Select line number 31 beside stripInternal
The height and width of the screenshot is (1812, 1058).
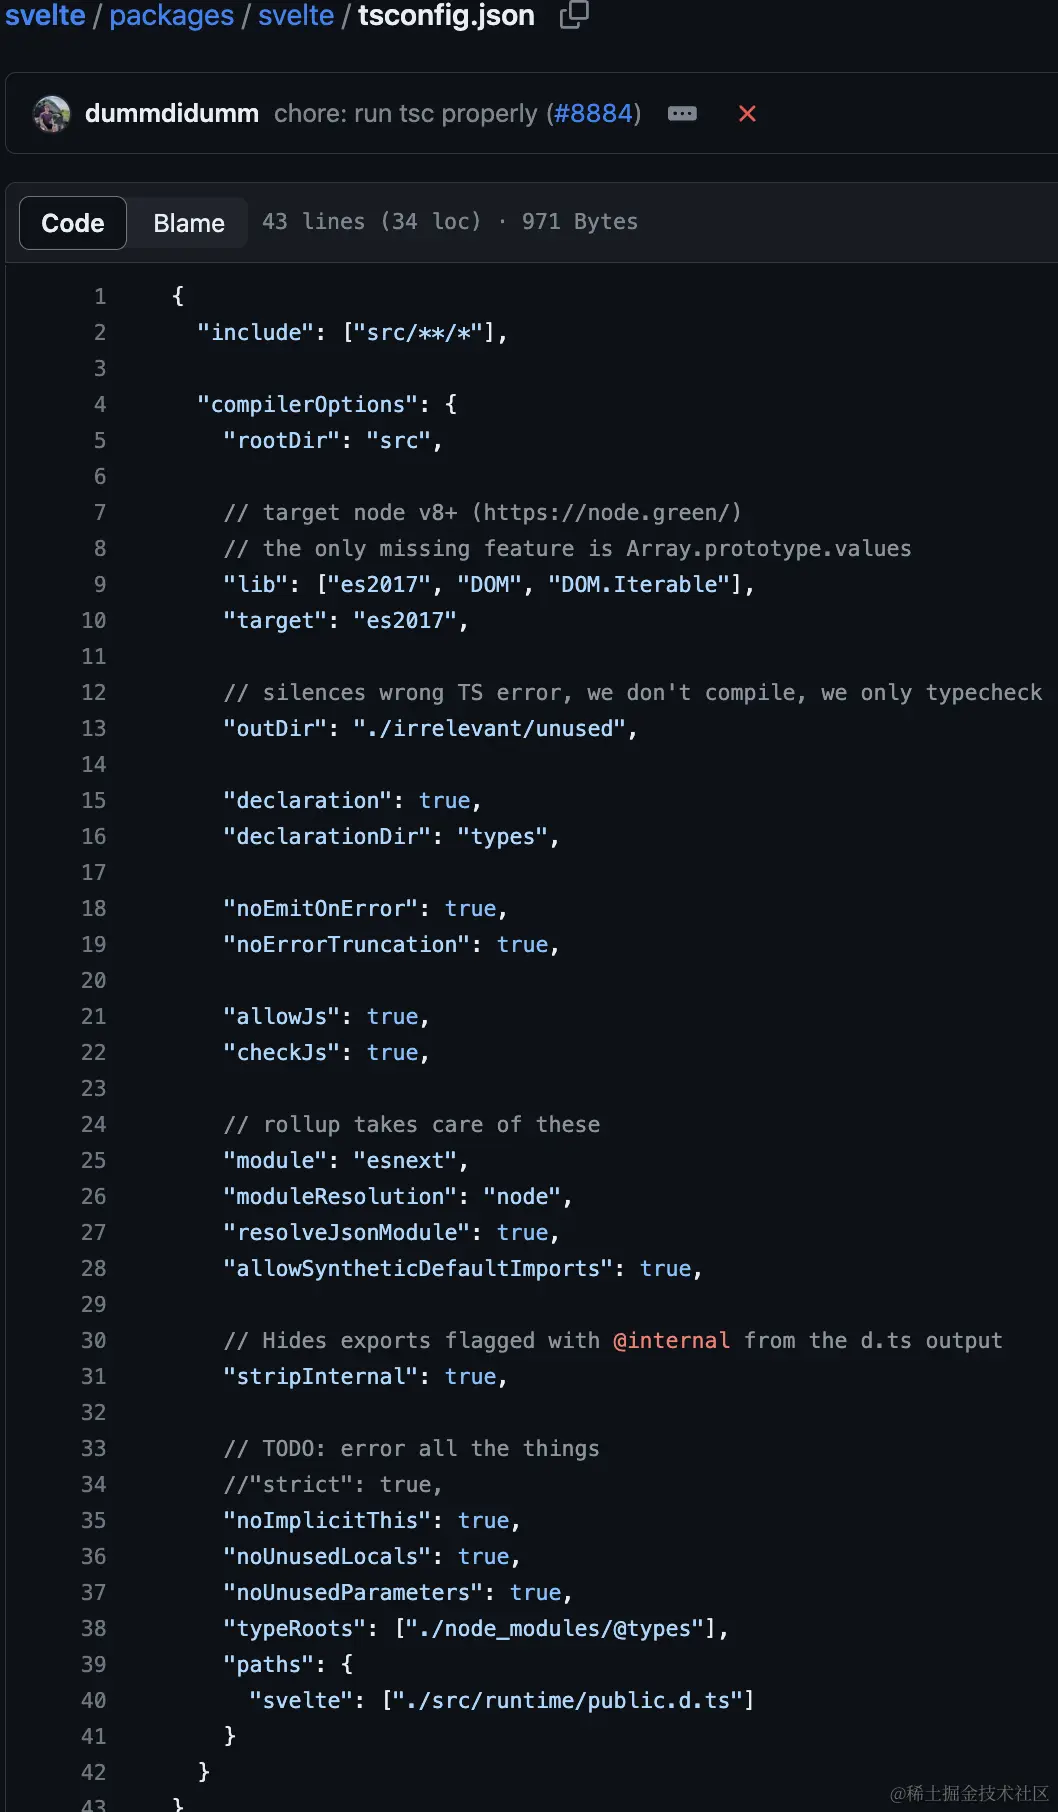click(93, 1376)
